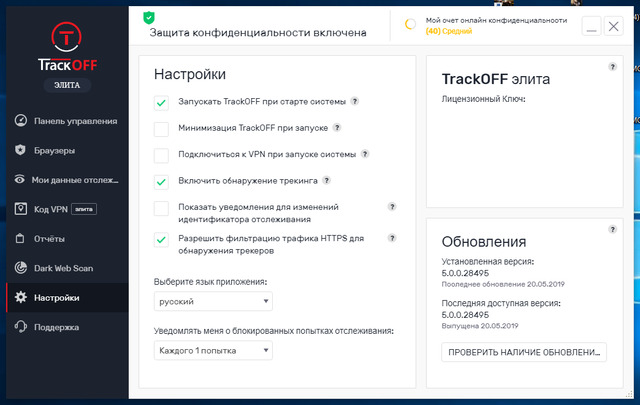The height and width of the screenshot is (405, 640).
Task: Click ПРОВЕРИТЬ НАЛИЧИЕ ОБНОВЛЕНИЙ button
Action: click(x=524, y=351)
